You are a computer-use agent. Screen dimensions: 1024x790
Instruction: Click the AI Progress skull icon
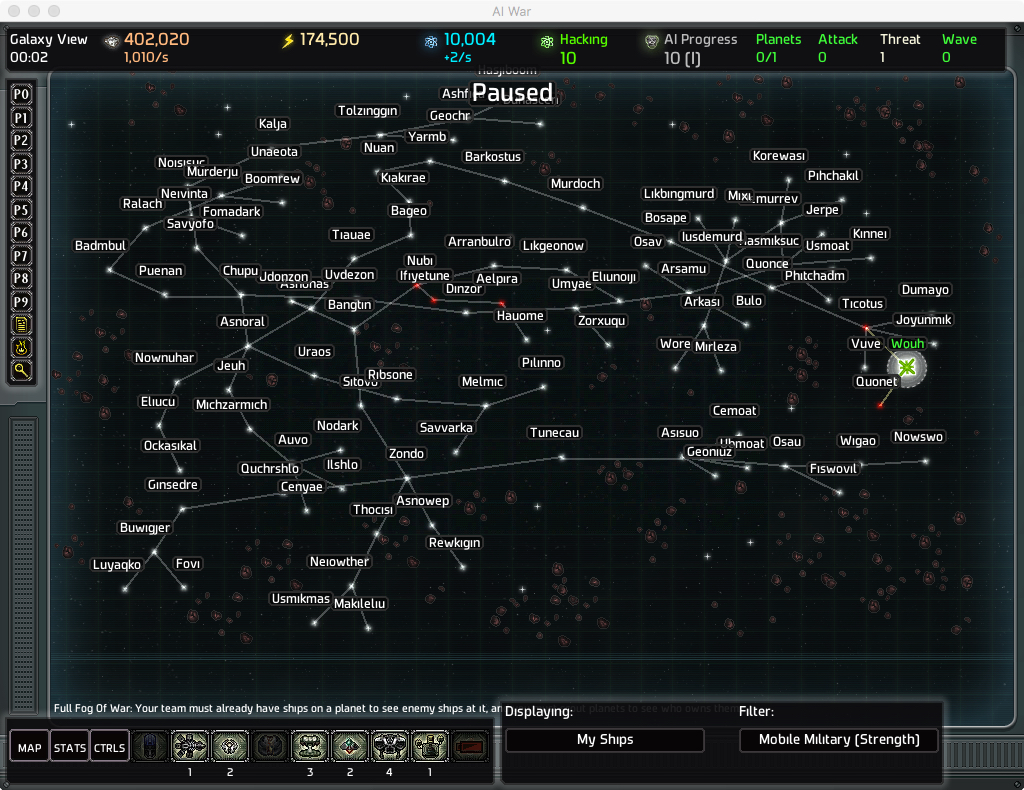click(x=651, y=42)
